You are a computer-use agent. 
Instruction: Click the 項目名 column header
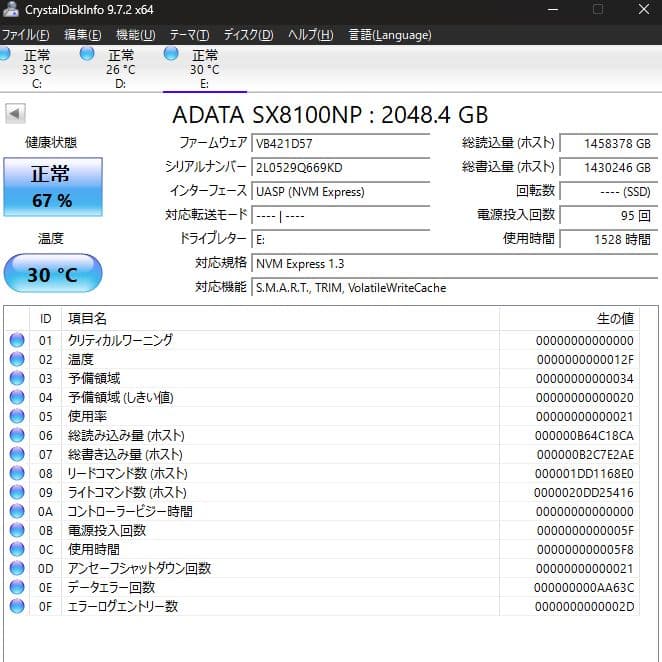pos(280,319)
